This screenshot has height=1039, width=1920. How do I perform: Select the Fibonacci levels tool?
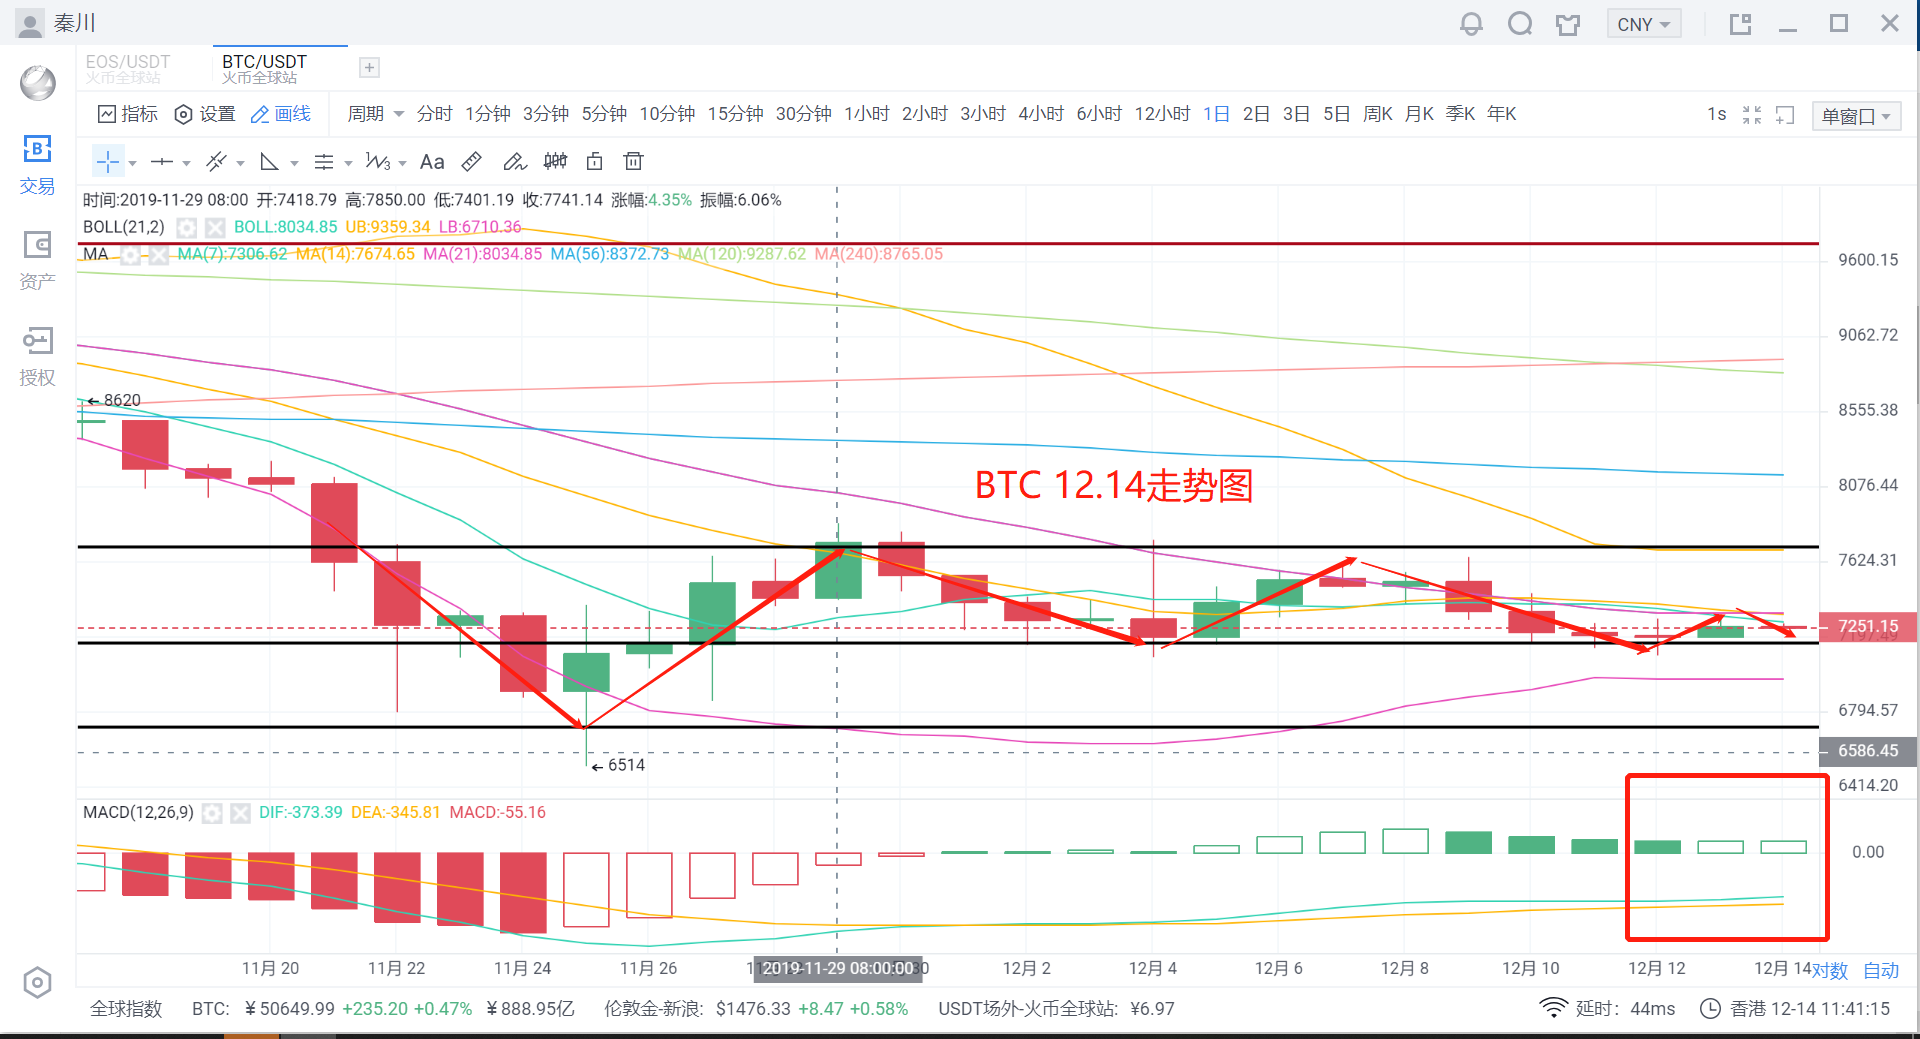324,161
